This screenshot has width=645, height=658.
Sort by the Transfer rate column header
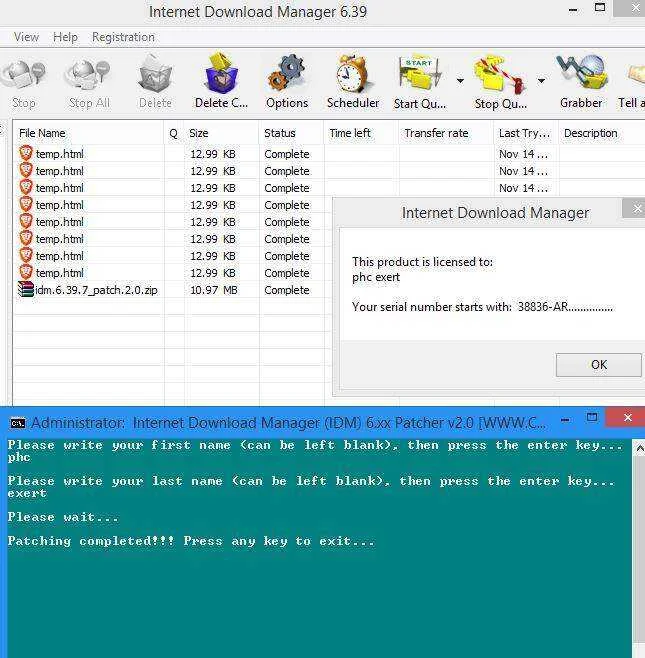click(x=446, y=133)
